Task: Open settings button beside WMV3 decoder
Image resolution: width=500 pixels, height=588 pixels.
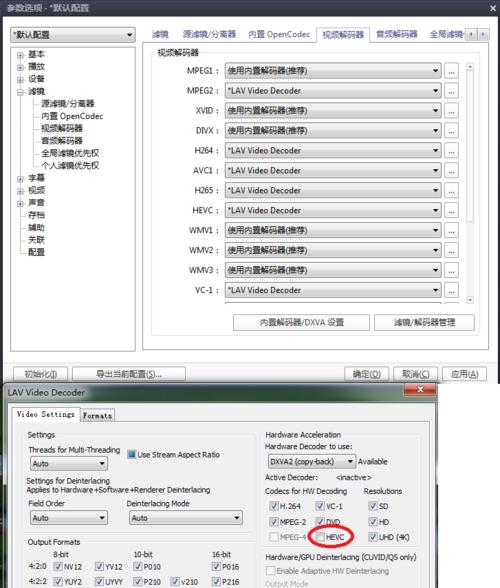Action: pos(451,270)
